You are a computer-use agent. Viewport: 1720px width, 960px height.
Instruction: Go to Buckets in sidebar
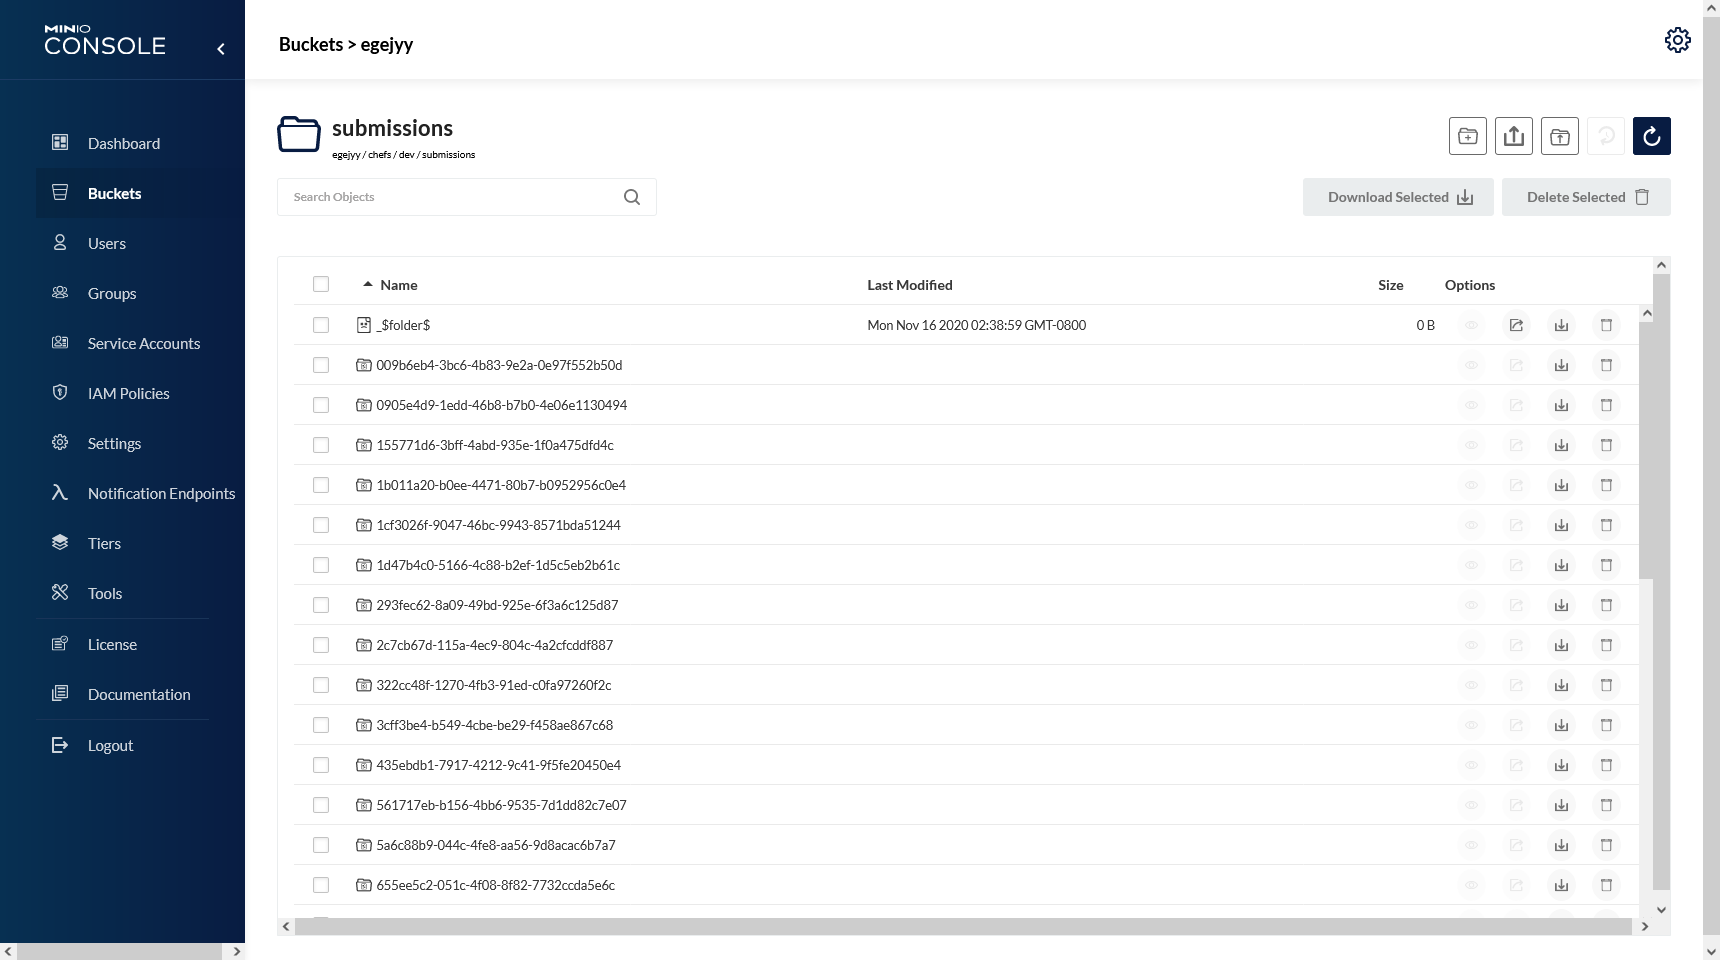tap(140, 193)
